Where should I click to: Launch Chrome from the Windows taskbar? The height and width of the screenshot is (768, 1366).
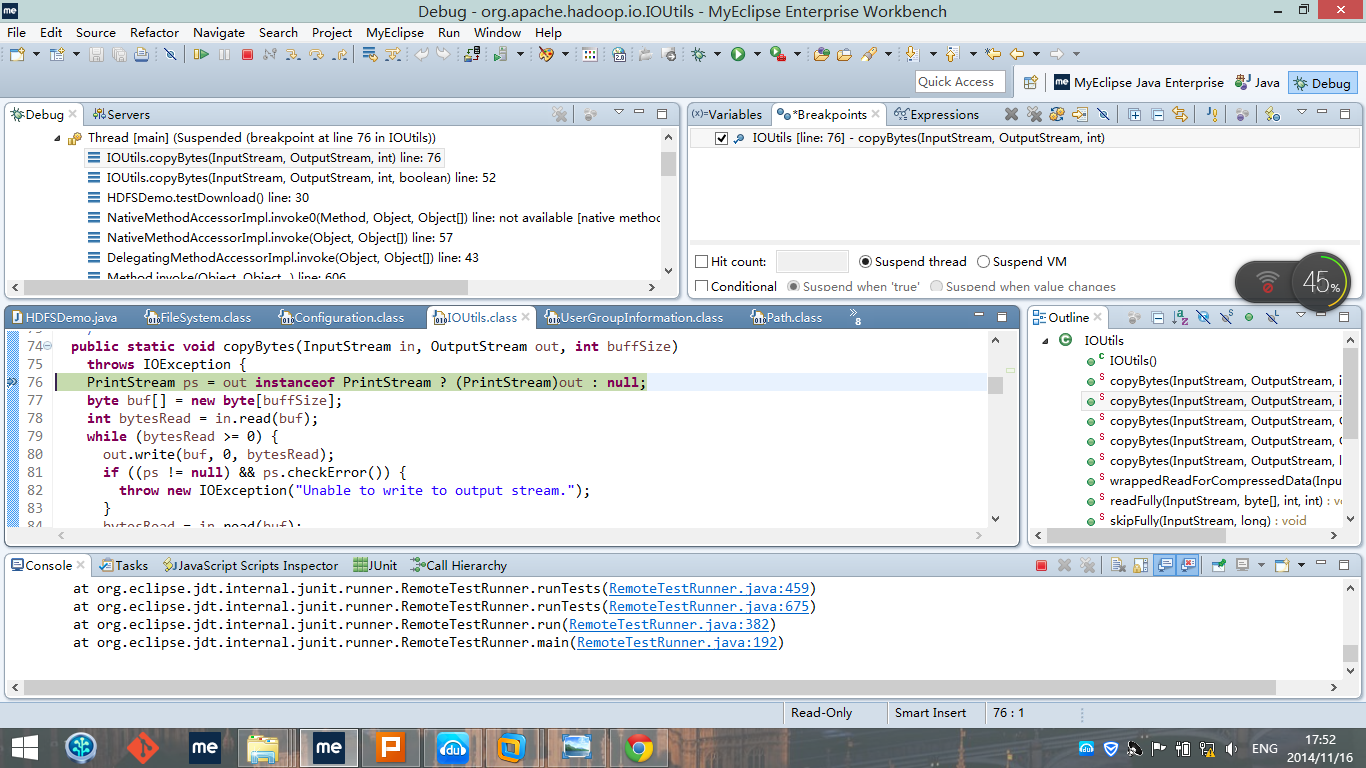click(x=640, y=747)
